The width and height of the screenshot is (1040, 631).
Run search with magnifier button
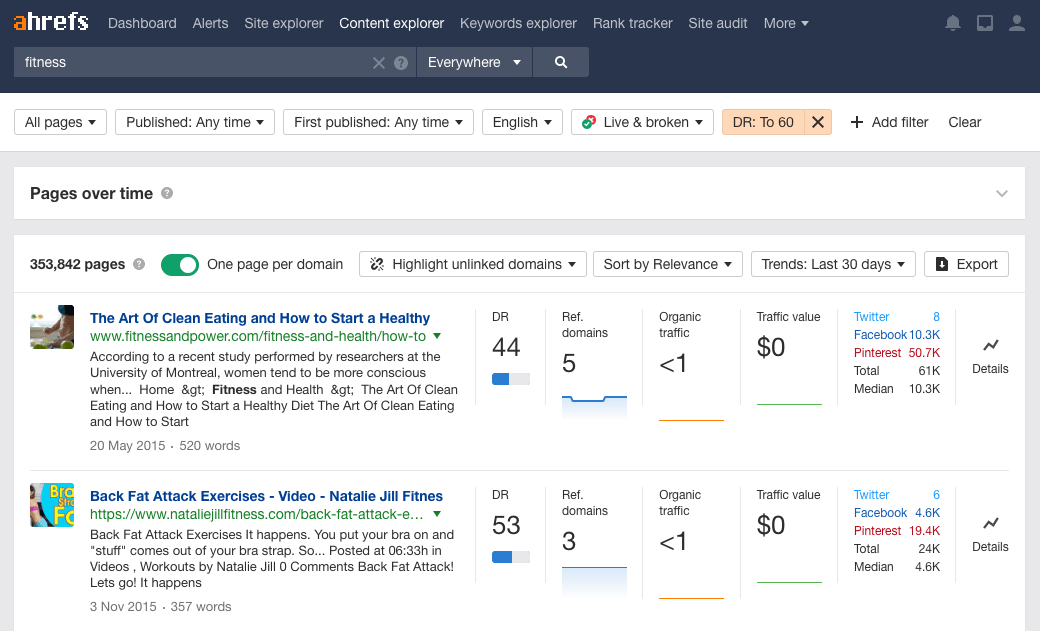click(560, 62)
